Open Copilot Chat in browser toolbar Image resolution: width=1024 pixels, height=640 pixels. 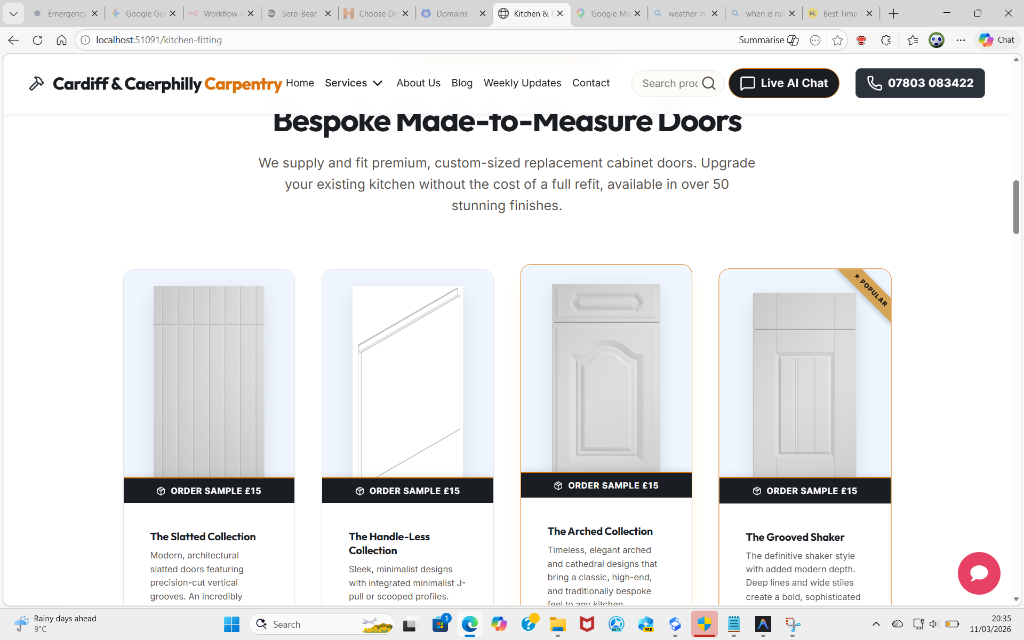[997, 40]
